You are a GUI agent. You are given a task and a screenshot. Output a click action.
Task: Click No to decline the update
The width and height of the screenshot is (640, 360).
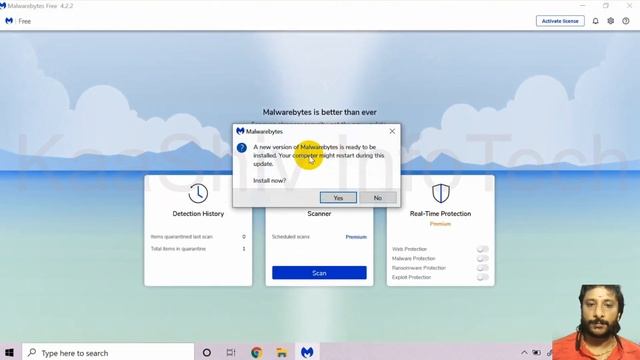click(x=378, y=198)
